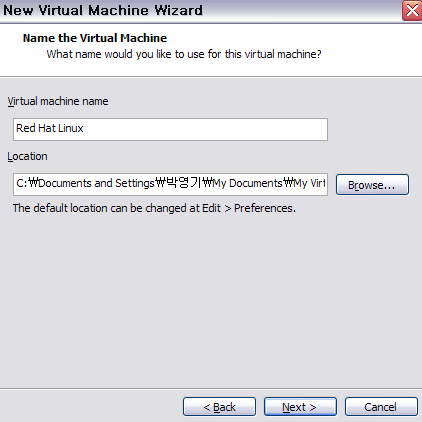Cancel the virtual machine wizard

[x=381, y=407]
